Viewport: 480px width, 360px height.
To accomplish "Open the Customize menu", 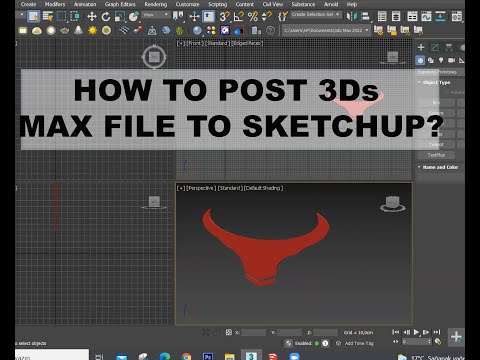I will (x=187, y=4).
